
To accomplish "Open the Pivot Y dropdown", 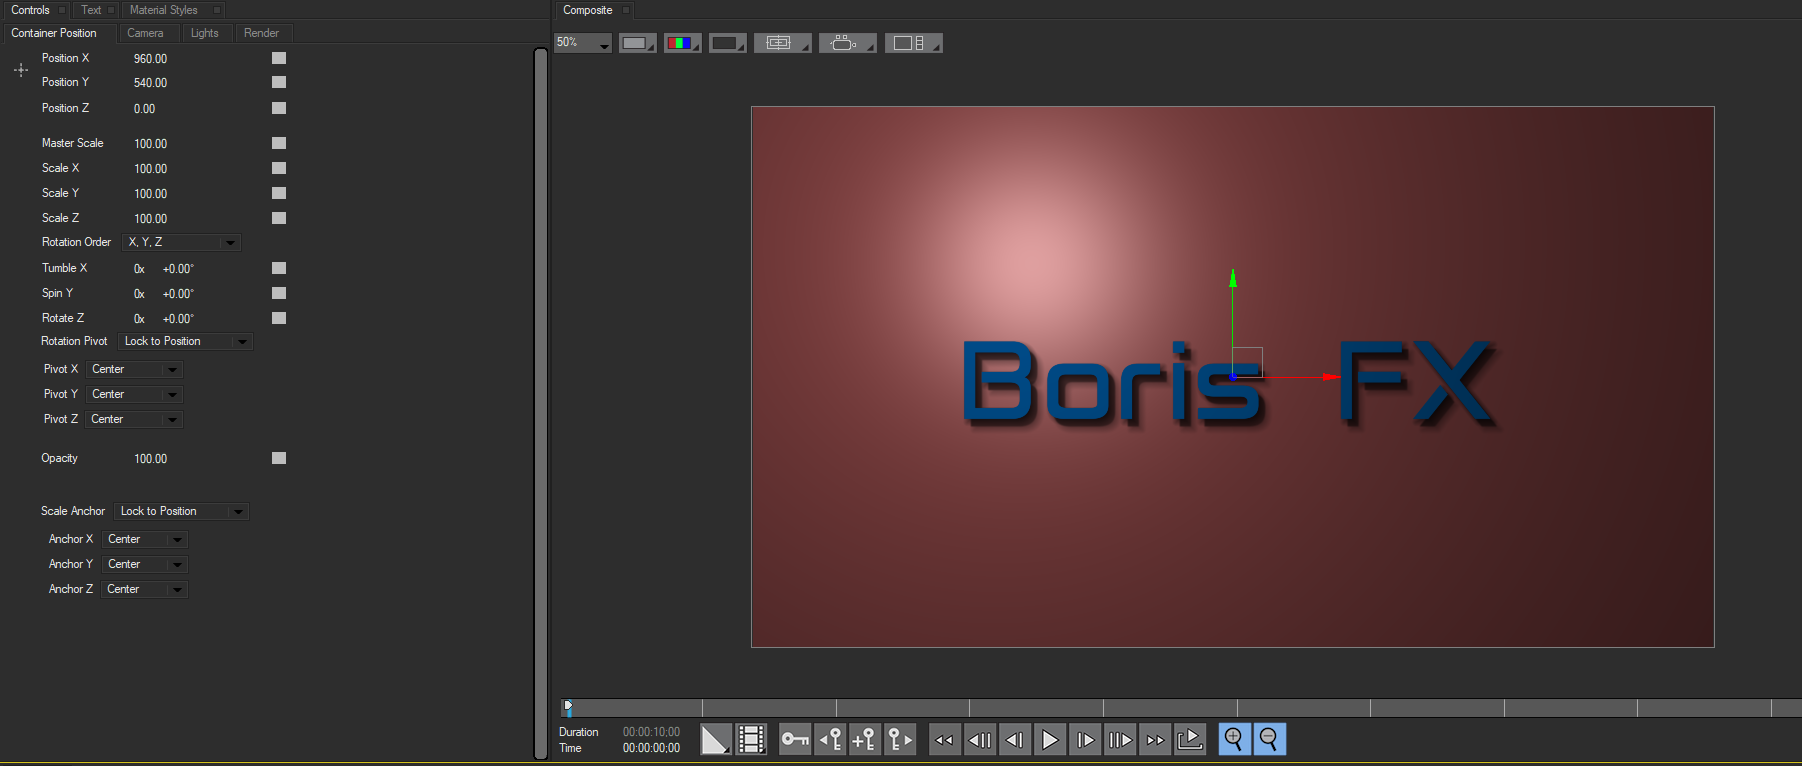I will [134, 394].
